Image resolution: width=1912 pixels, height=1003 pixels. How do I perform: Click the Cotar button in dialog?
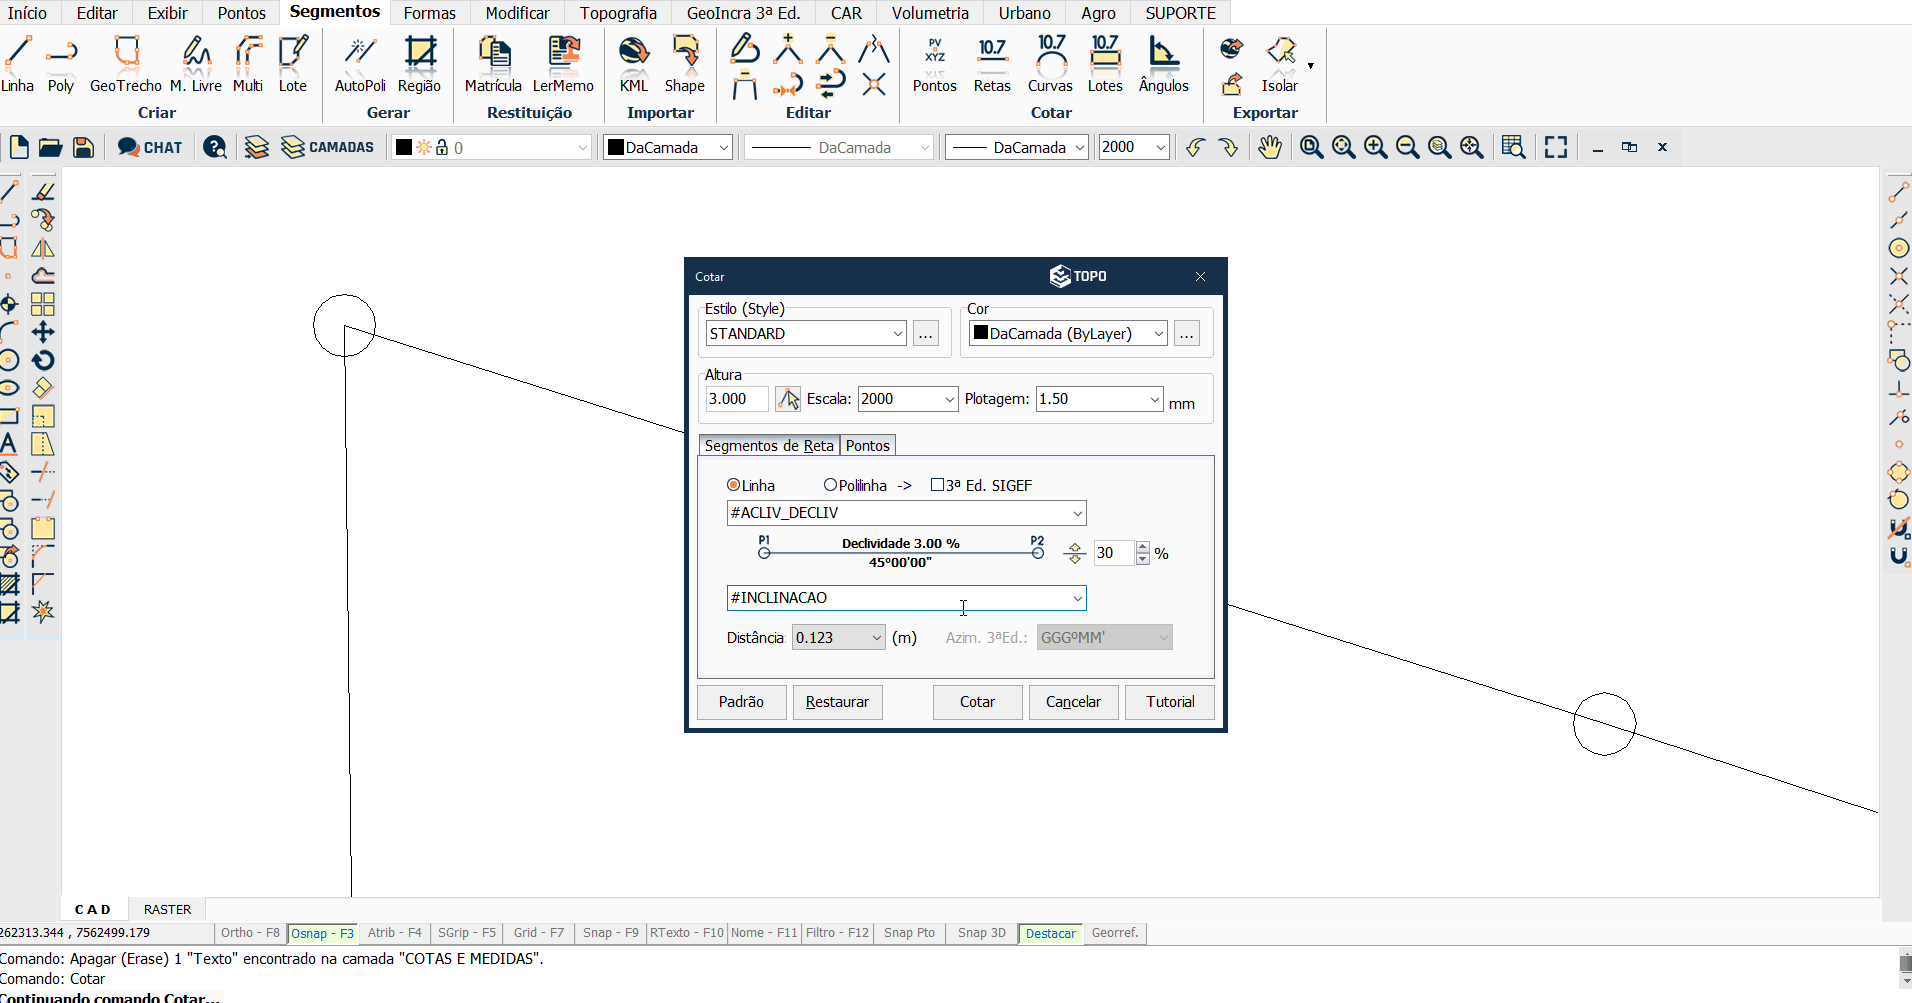977,702
